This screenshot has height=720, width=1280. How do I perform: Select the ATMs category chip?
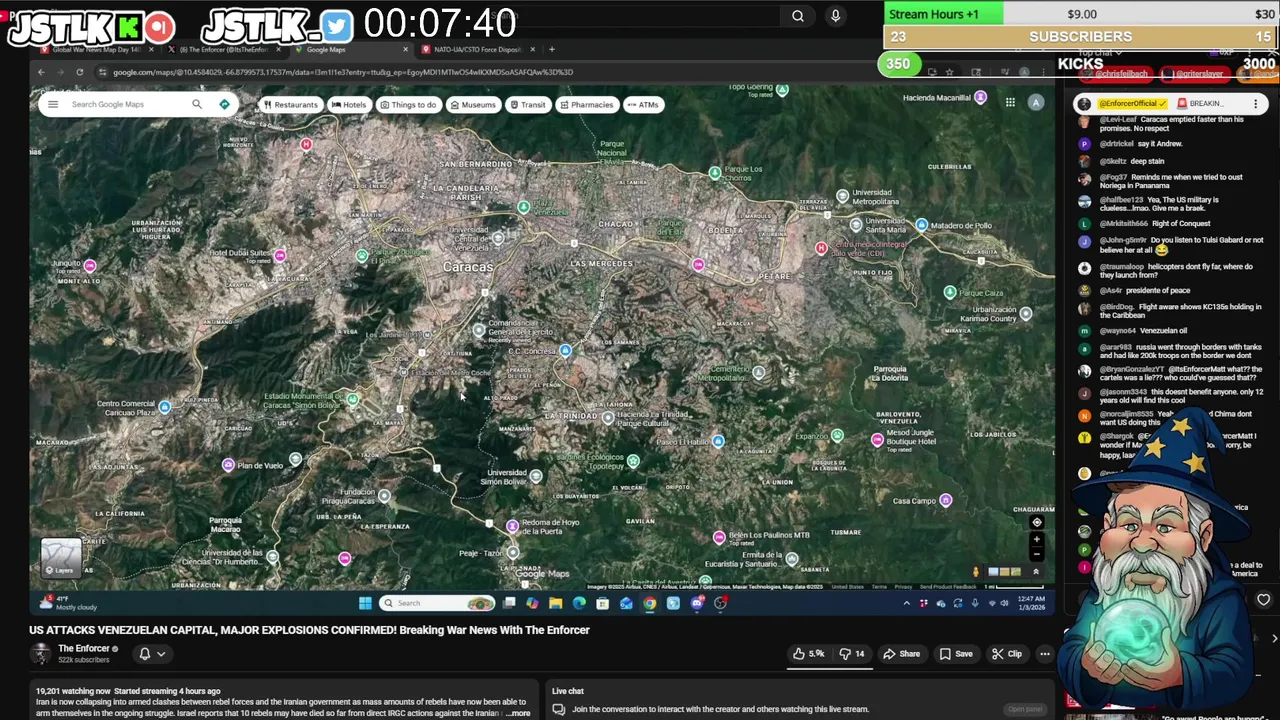(642, 104)
